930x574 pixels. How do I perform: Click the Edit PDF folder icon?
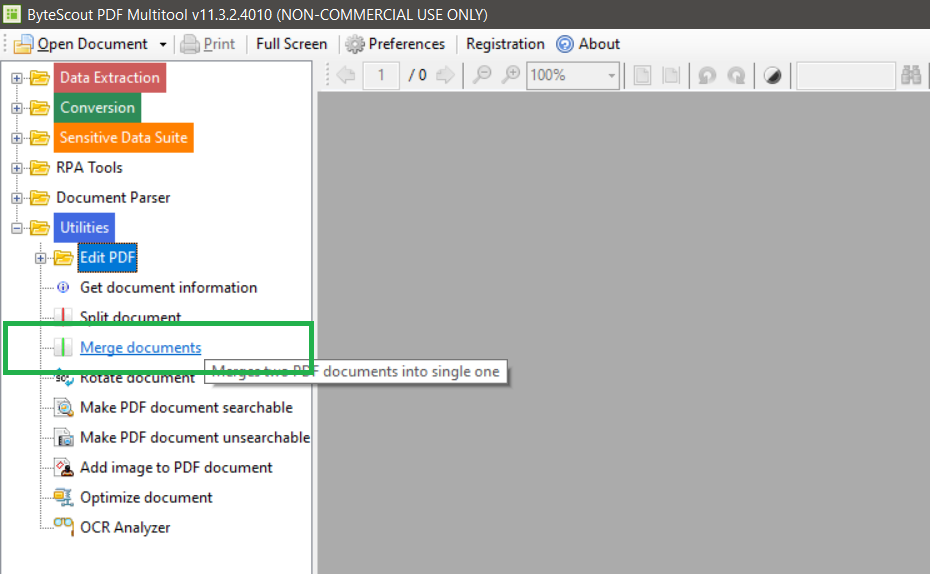click(63, 257)
